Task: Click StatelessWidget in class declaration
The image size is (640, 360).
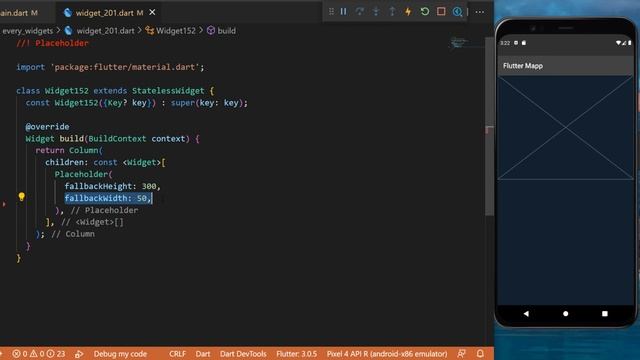Action: pos(168,91)
